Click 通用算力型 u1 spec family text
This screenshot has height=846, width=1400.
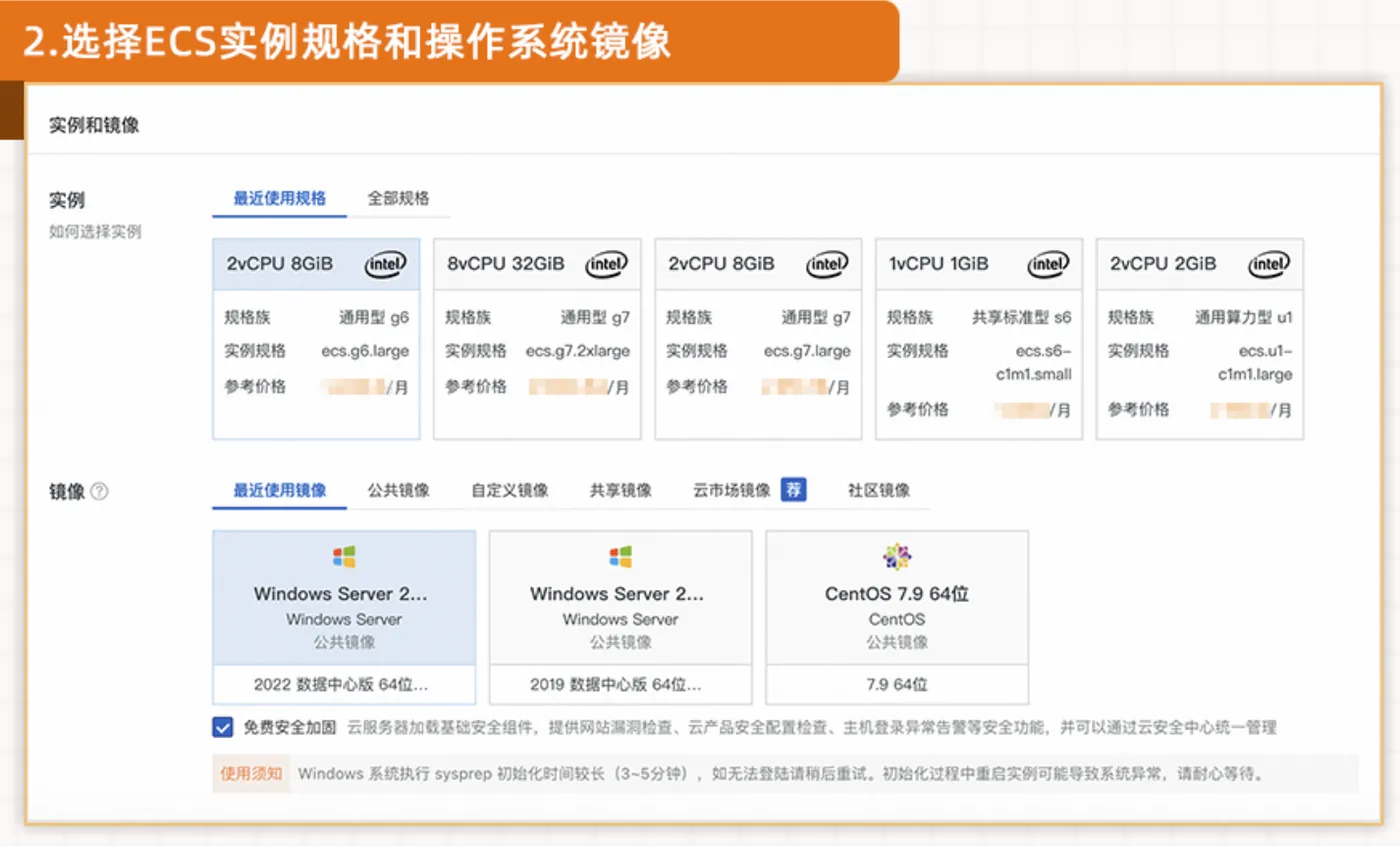click(x=1244, y=318)
